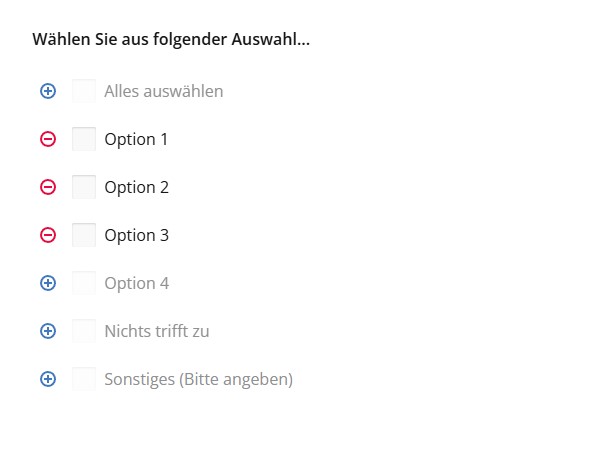Click the 'Sonstiges (Bitte angeben)' label text

[198, 379]
